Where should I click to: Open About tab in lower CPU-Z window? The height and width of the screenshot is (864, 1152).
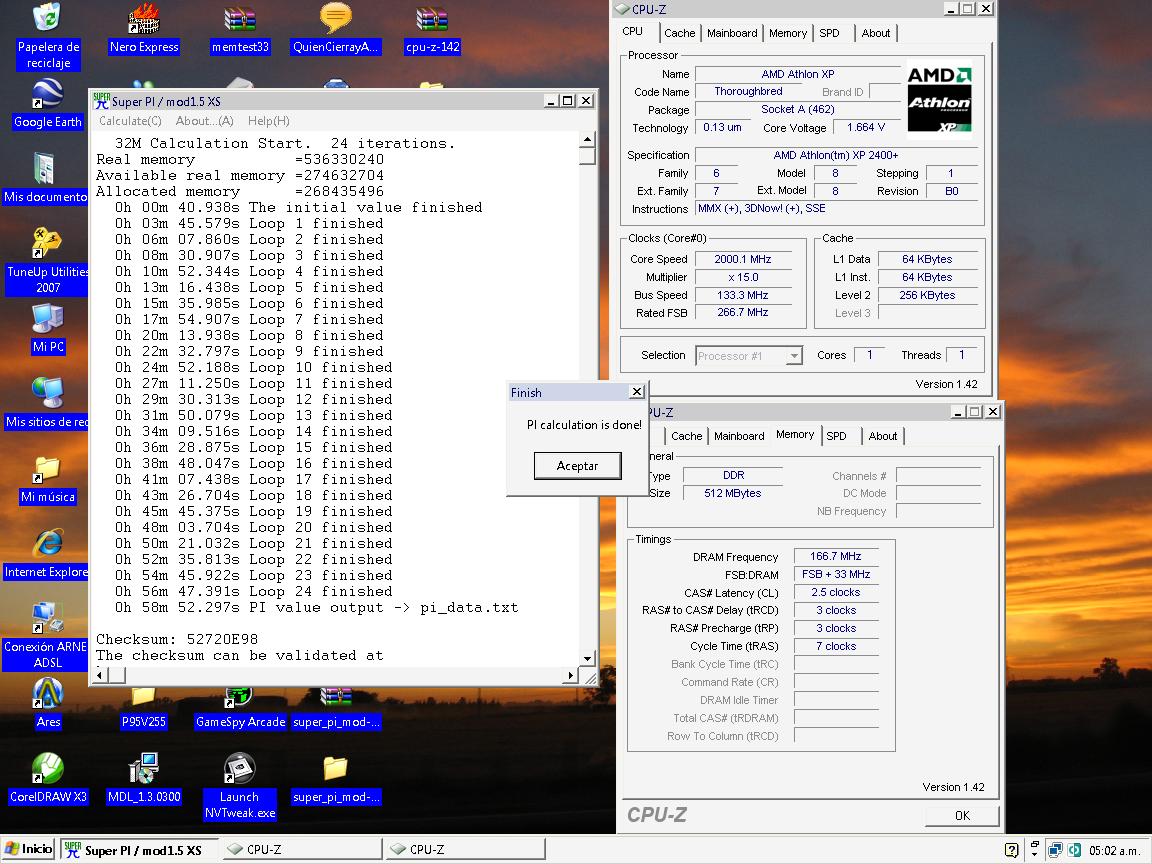coord(882,436)
